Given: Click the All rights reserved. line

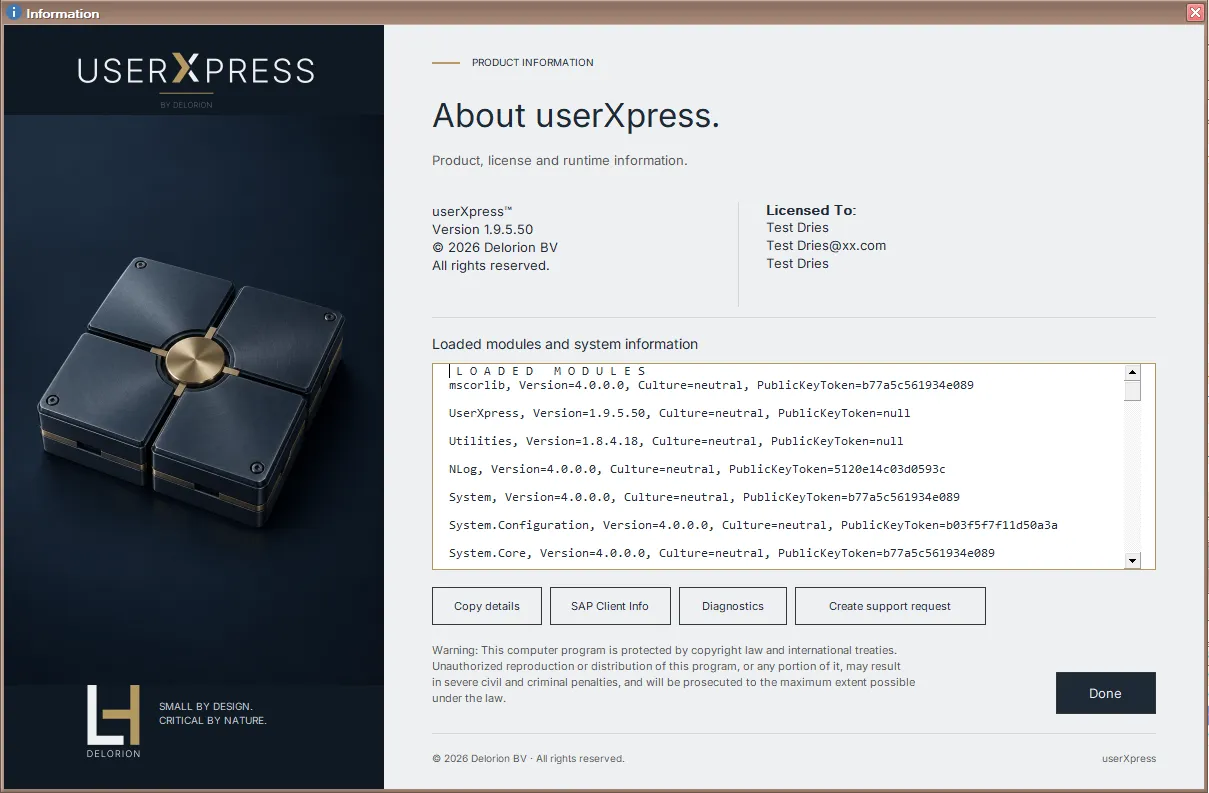Looking at the screenshot, I should (x=491, y=265).
